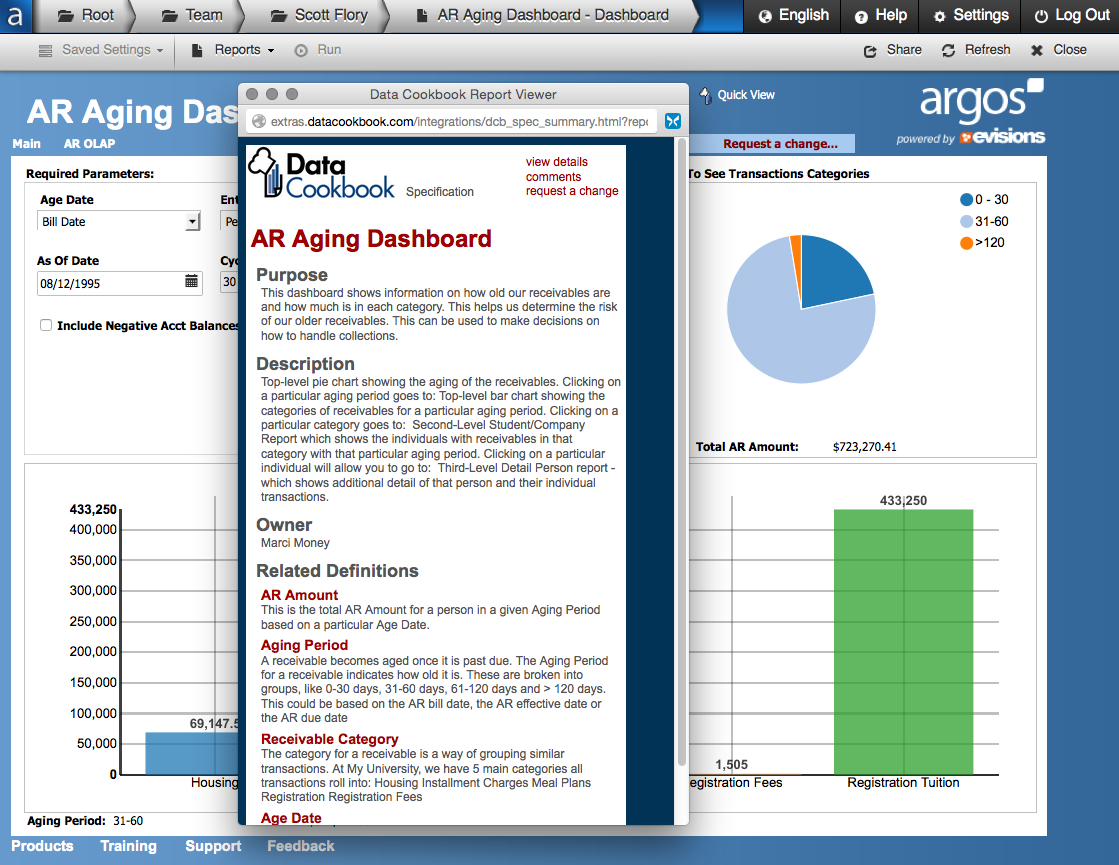Click Log Out
Image resolution: width=1119 pixels, height=865 pixels.
1072,16
